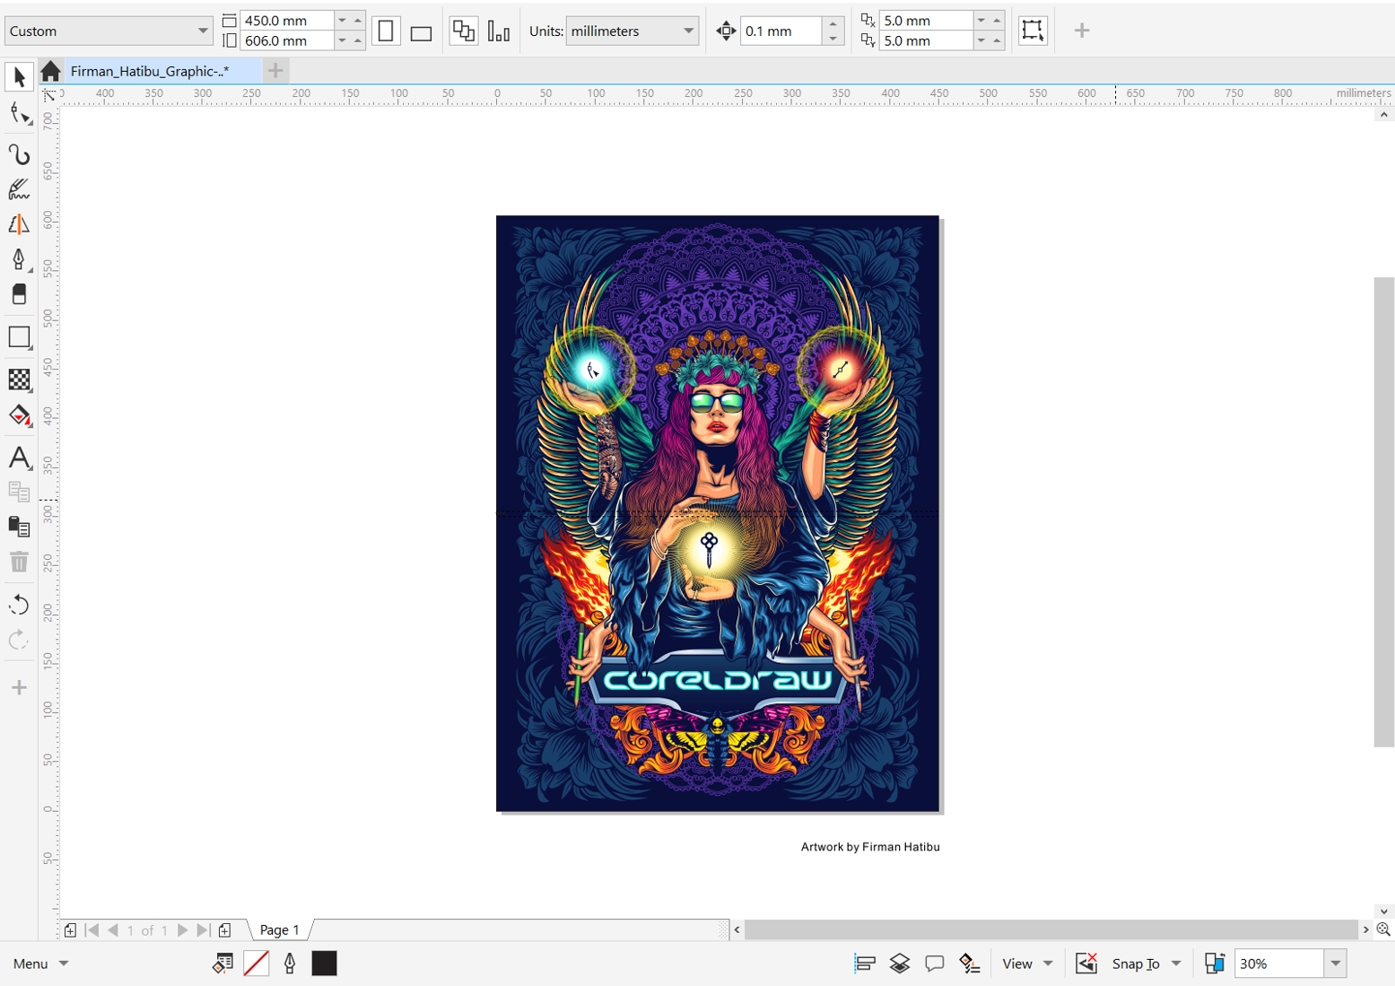Toggle the Snap Off icon
This screenshot has width=1395, height=986.
tap(1086, 963)
